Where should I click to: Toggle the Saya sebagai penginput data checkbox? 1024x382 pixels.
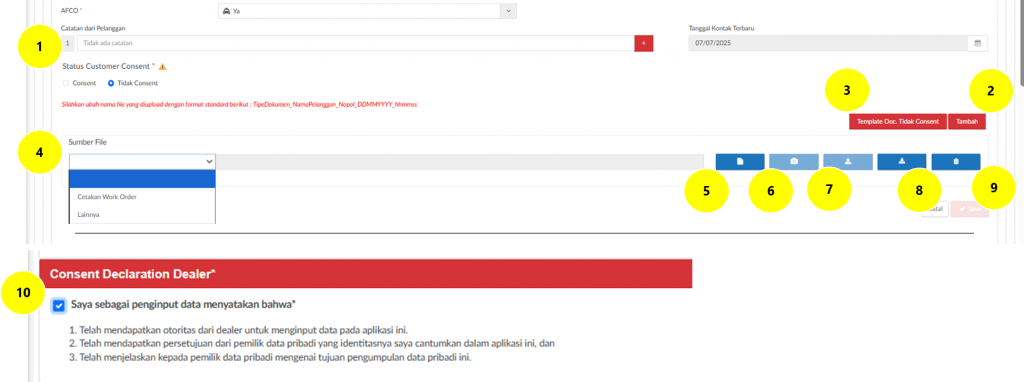coord(59,305)
